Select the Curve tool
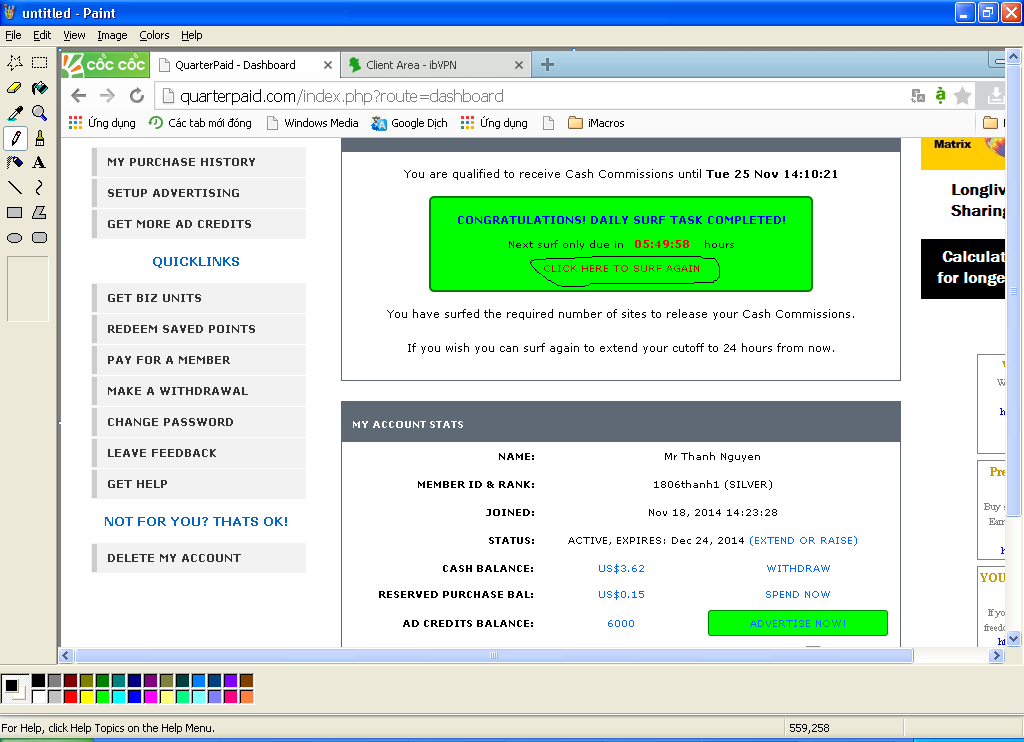Image resolution: width=1024 pixels, height=742 pixels. point(40,187)
